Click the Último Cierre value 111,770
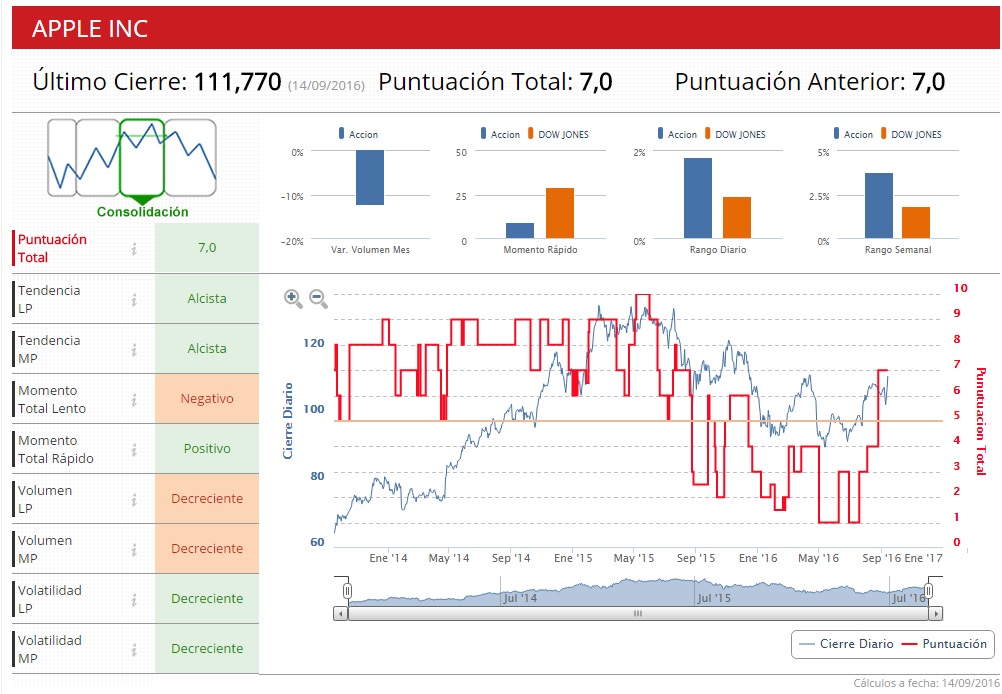The width and height of the screenshot is (1002, 694). (x=237, y=82)
